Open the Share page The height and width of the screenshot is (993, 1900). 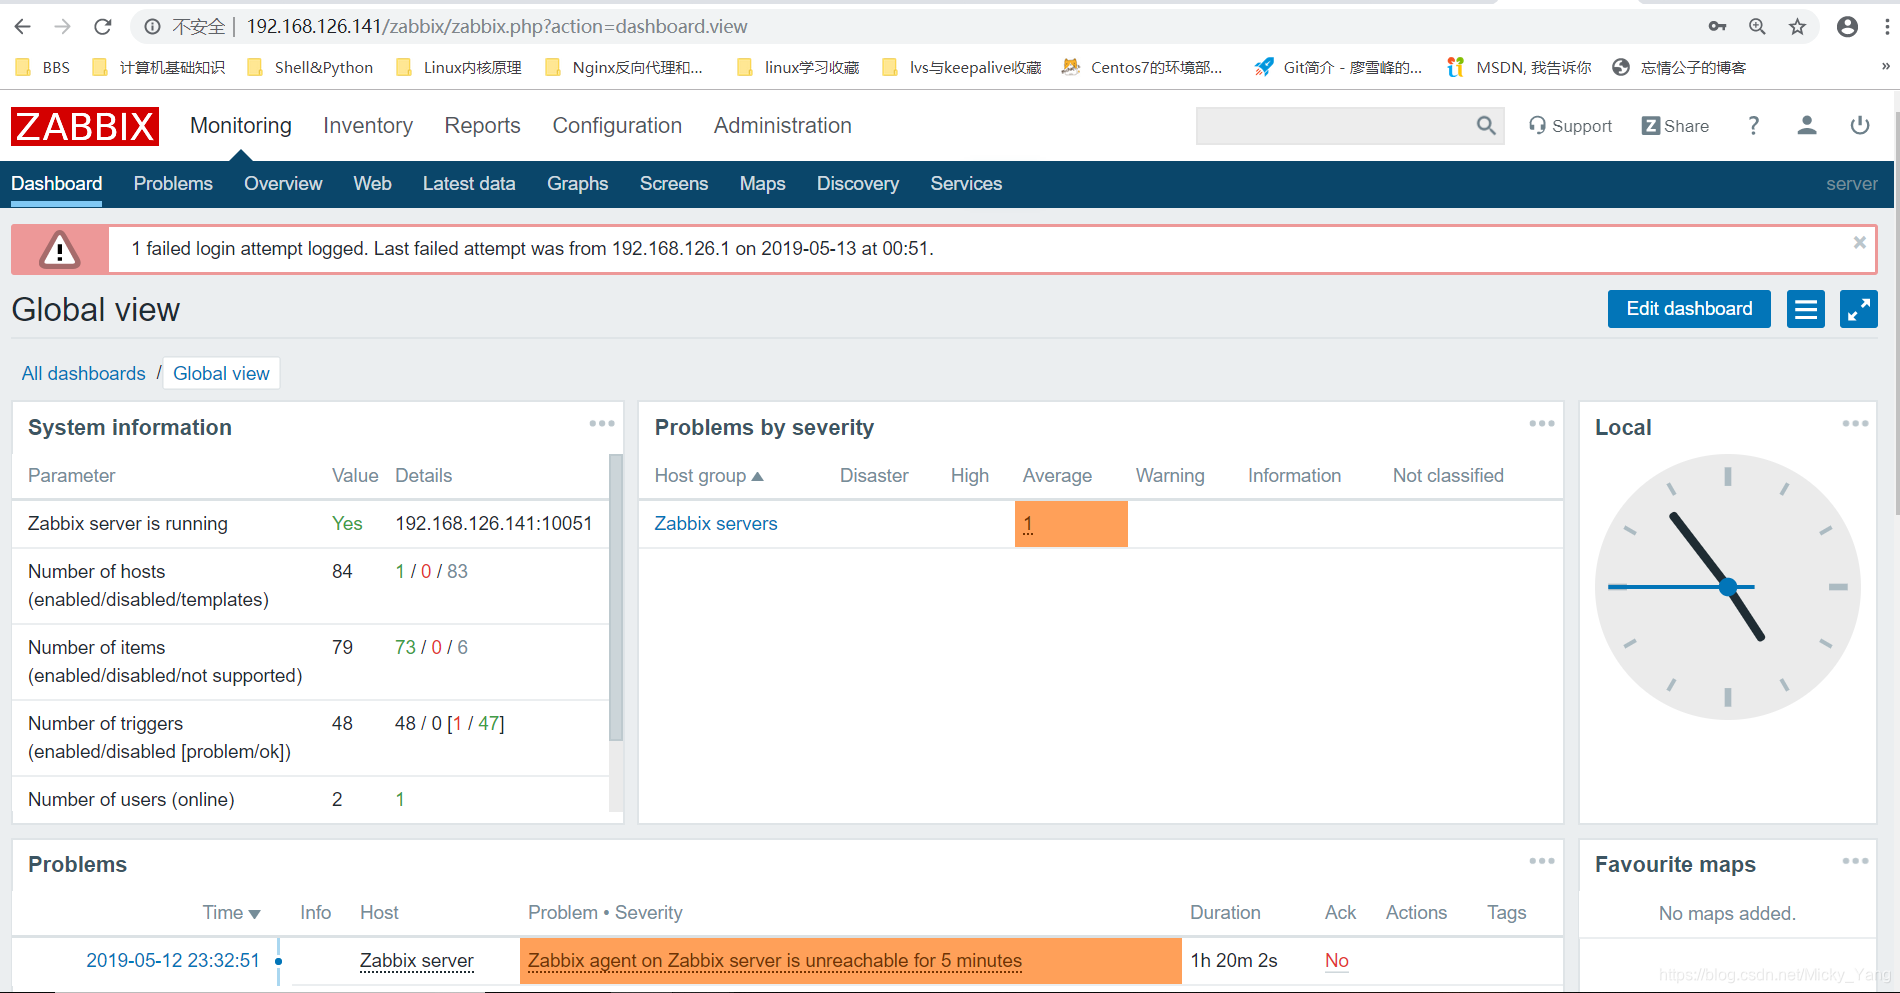click(1675, 126)
